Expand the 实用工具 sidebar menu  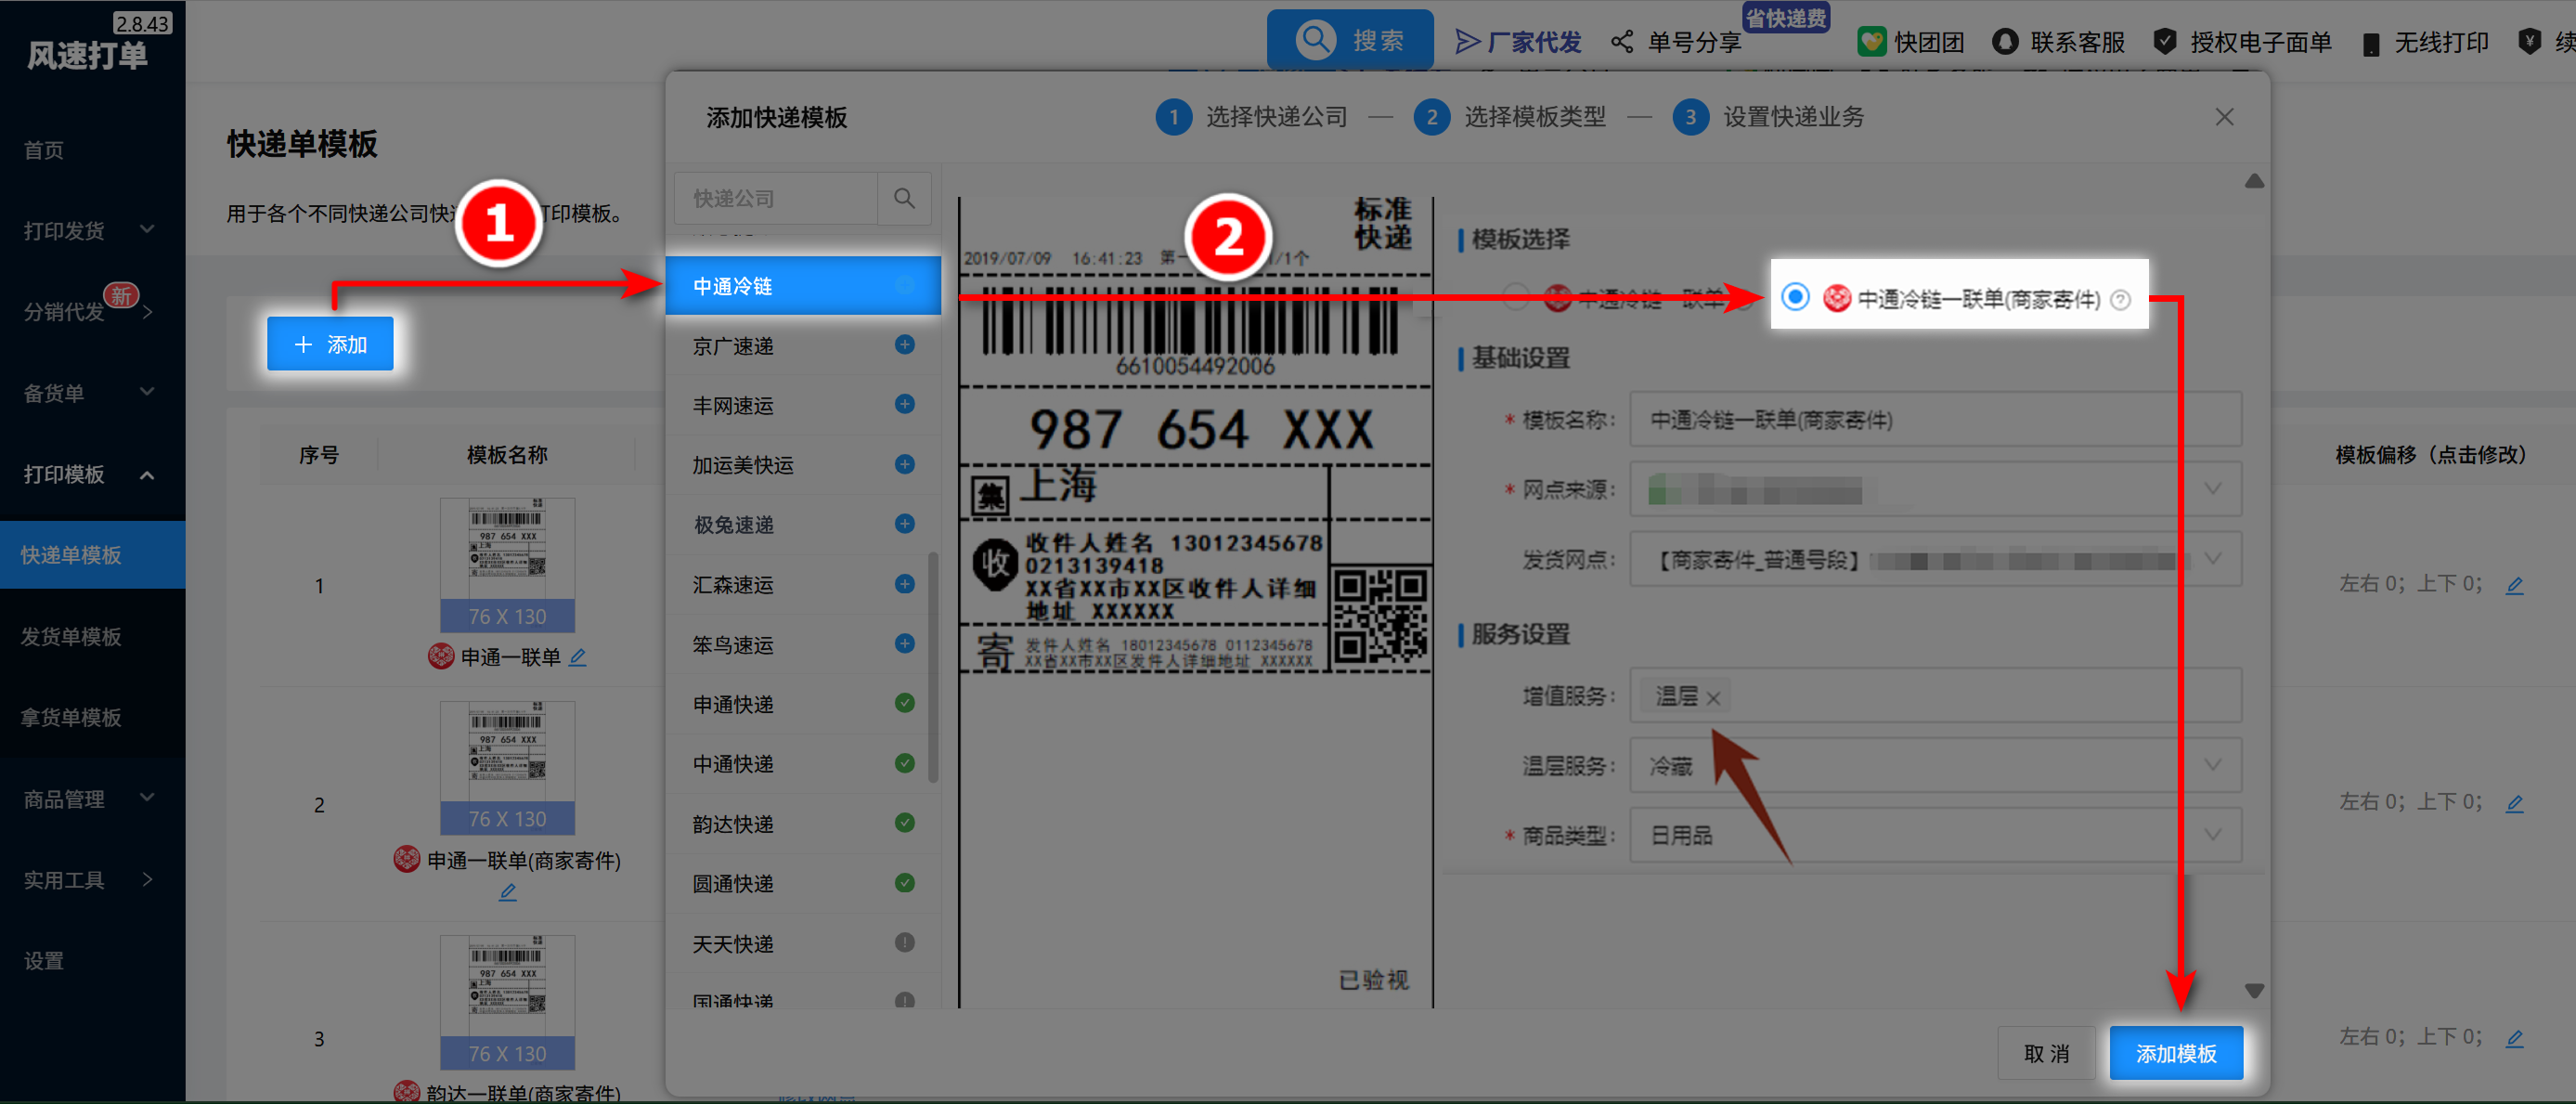[x=92, y=879]
